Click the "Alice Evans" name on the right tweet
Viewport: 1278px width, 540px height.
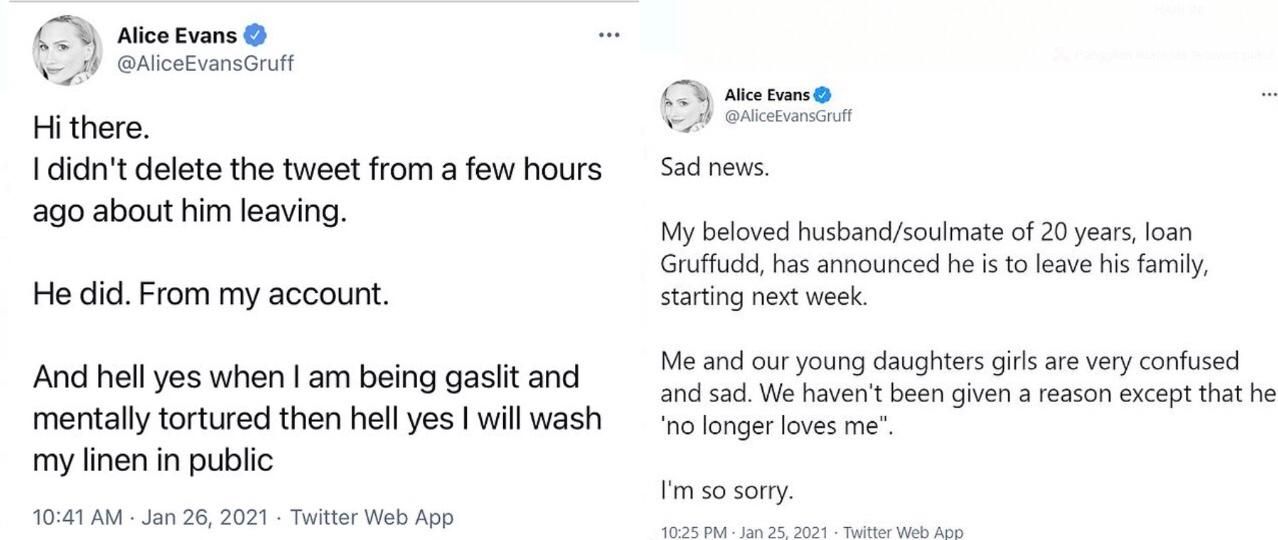click(x=767, y=95)
